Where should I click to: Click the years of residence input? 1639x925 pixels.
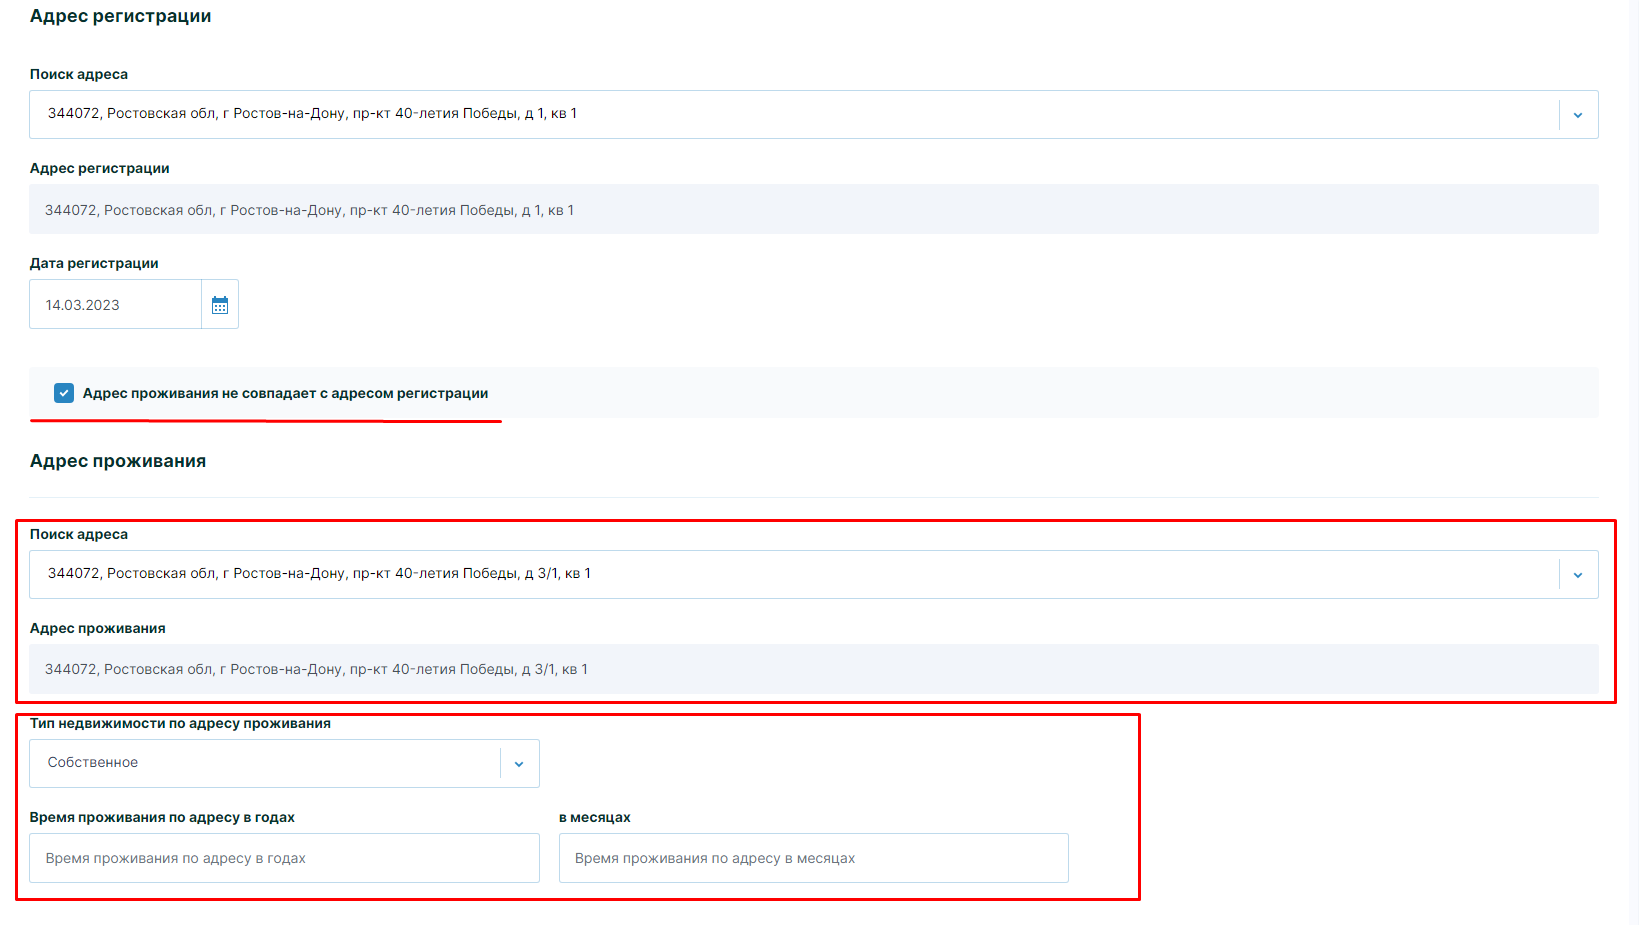[x=284, y=858]
